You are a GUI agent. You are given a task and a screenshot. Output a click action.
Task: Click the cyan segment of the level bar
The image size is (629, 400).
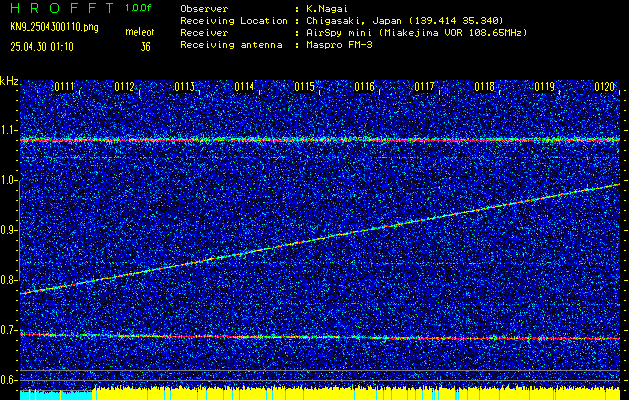click(x=56, y=395)
